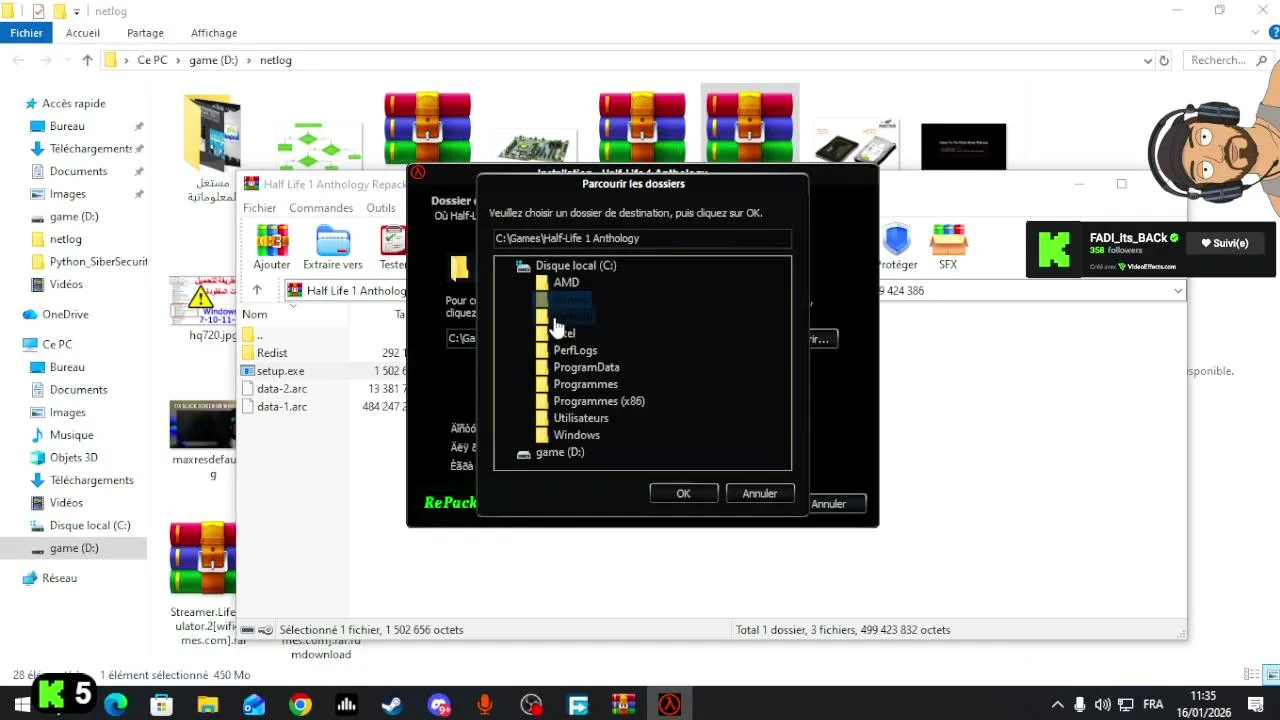Click Explorer up-directory arrow

(x=87, y=60)
